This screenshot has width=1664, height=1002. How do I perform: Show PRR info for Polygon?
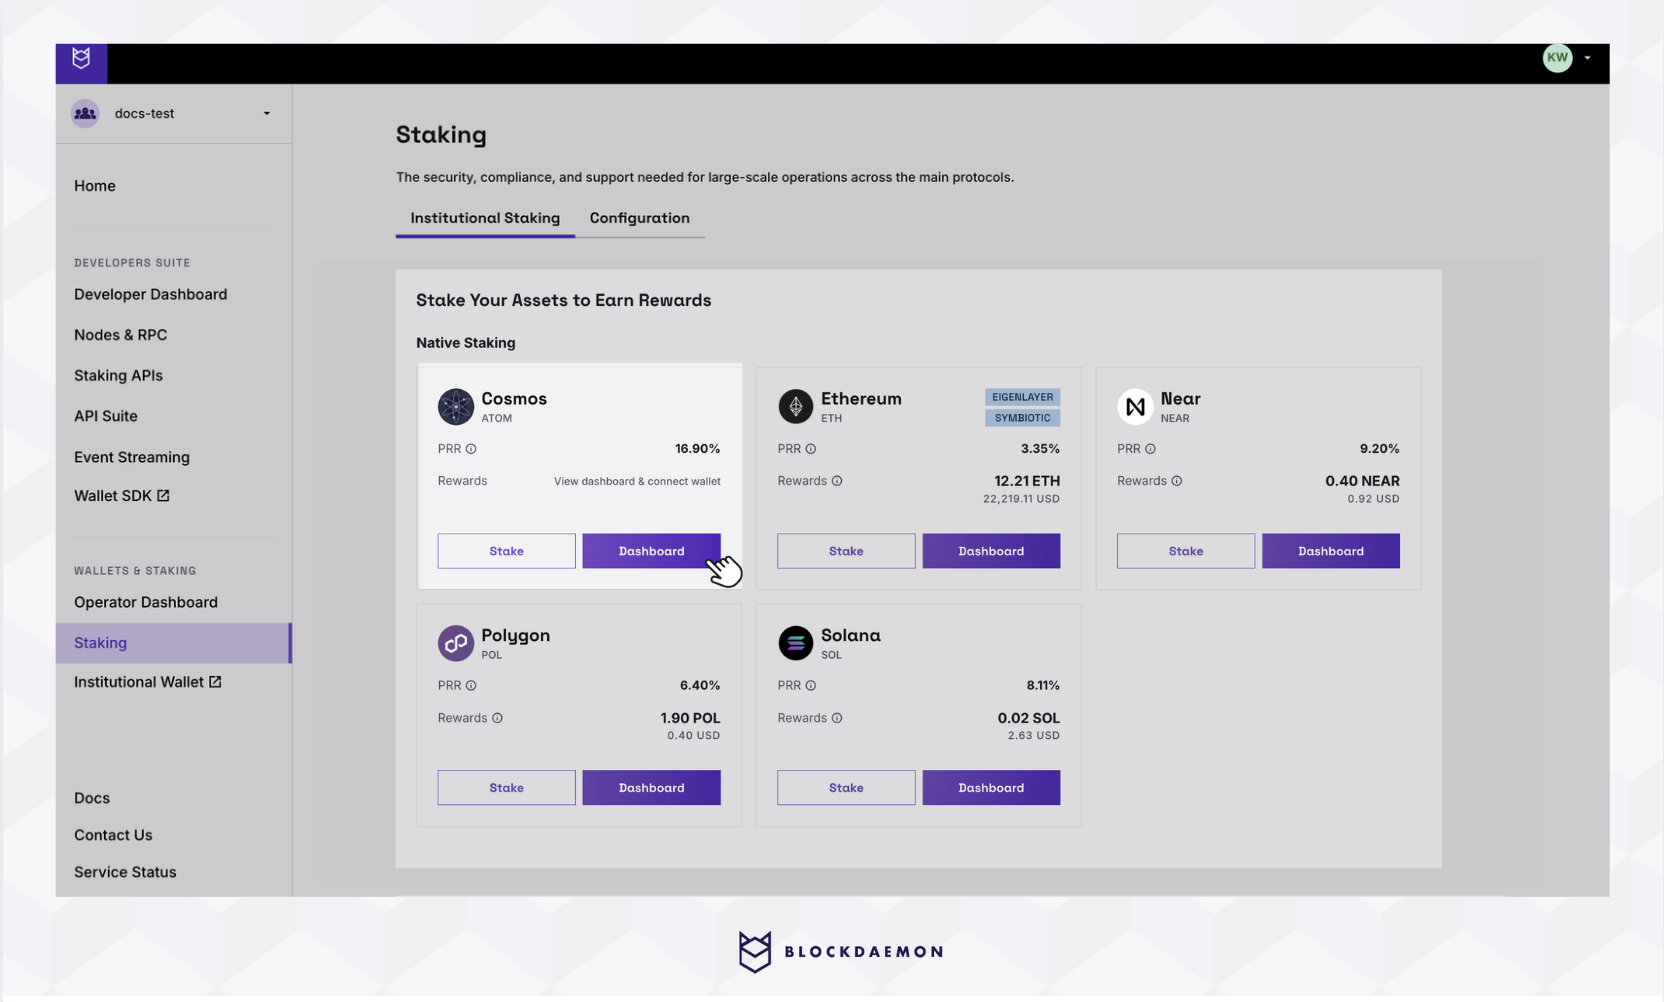[471, 686]
